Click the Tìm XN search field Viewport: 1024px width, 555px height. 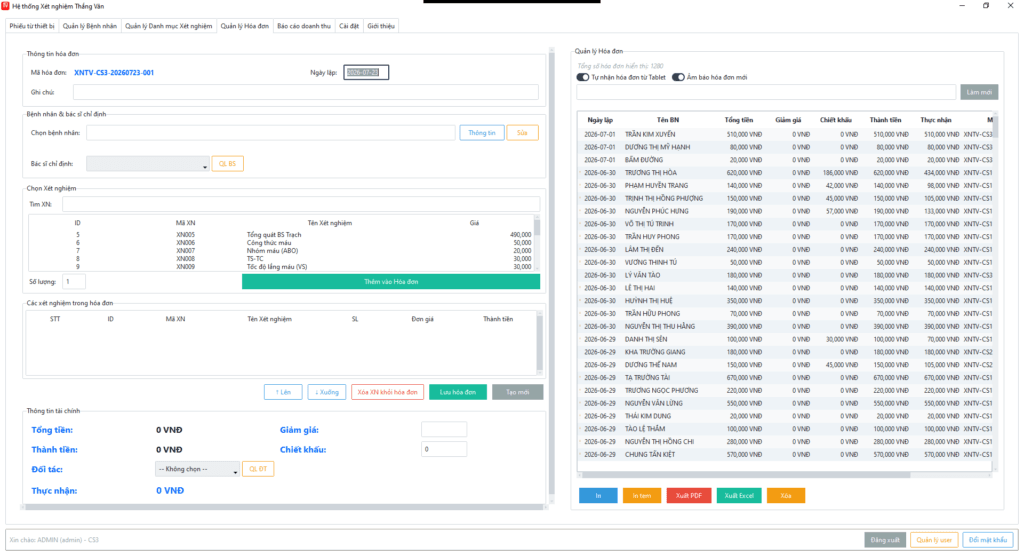(x=301, y=204)
